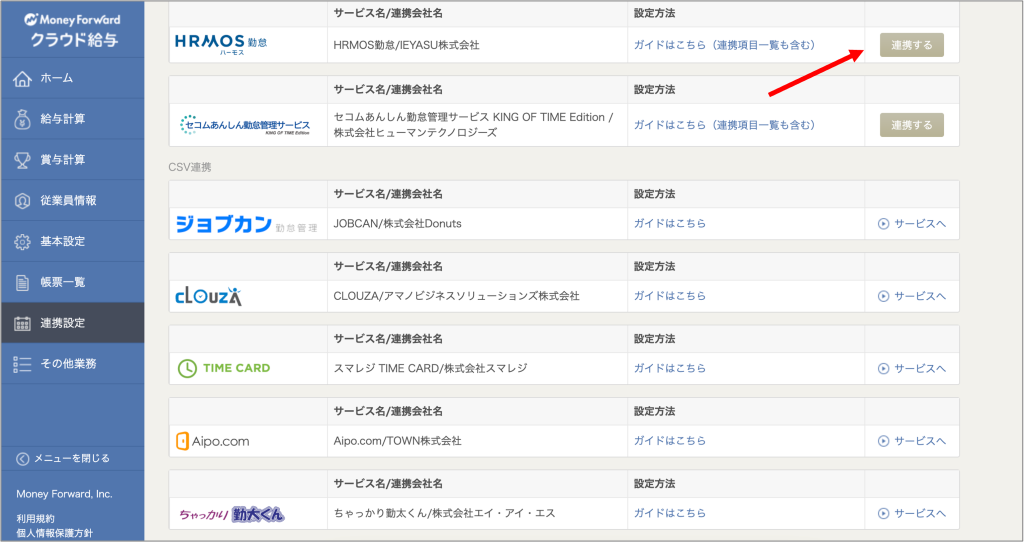Viewport: 1024px width, 543px height.
Task: Go to CLOUZA サービスへ link
Action: pyautogui.click(x=912, y=297)
